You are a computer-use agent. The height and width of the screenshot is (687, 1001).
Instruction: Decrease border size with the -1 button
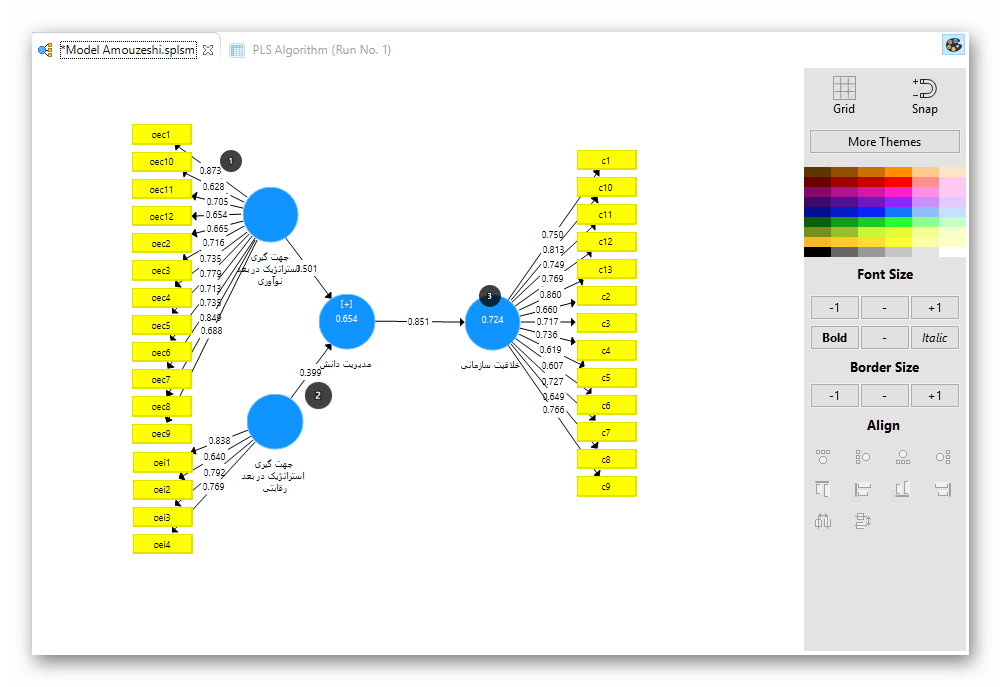[834, 396]
